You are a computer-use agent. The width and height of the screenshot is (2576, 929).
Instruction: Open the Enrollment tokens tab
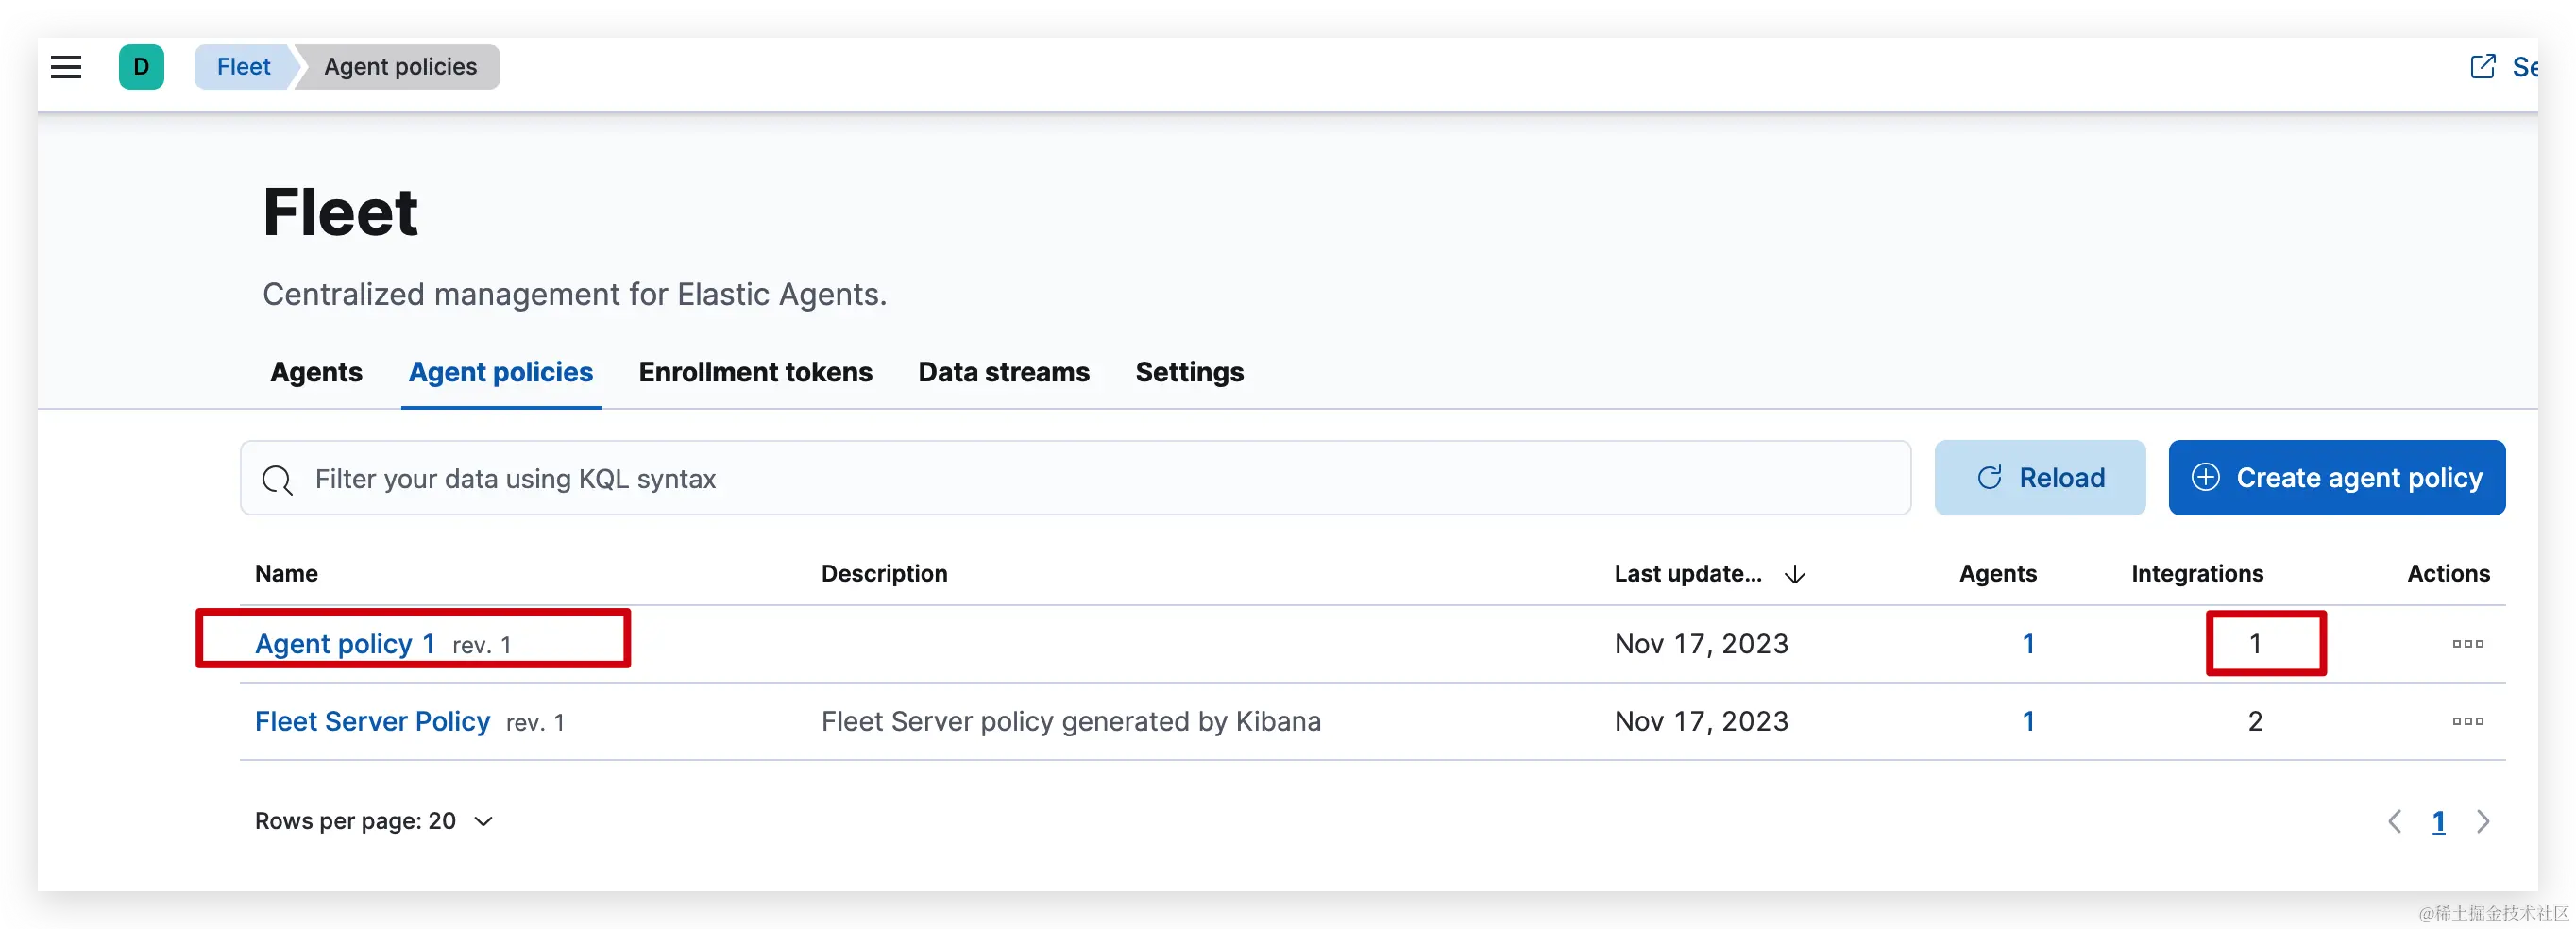click(x=755, y=372)
